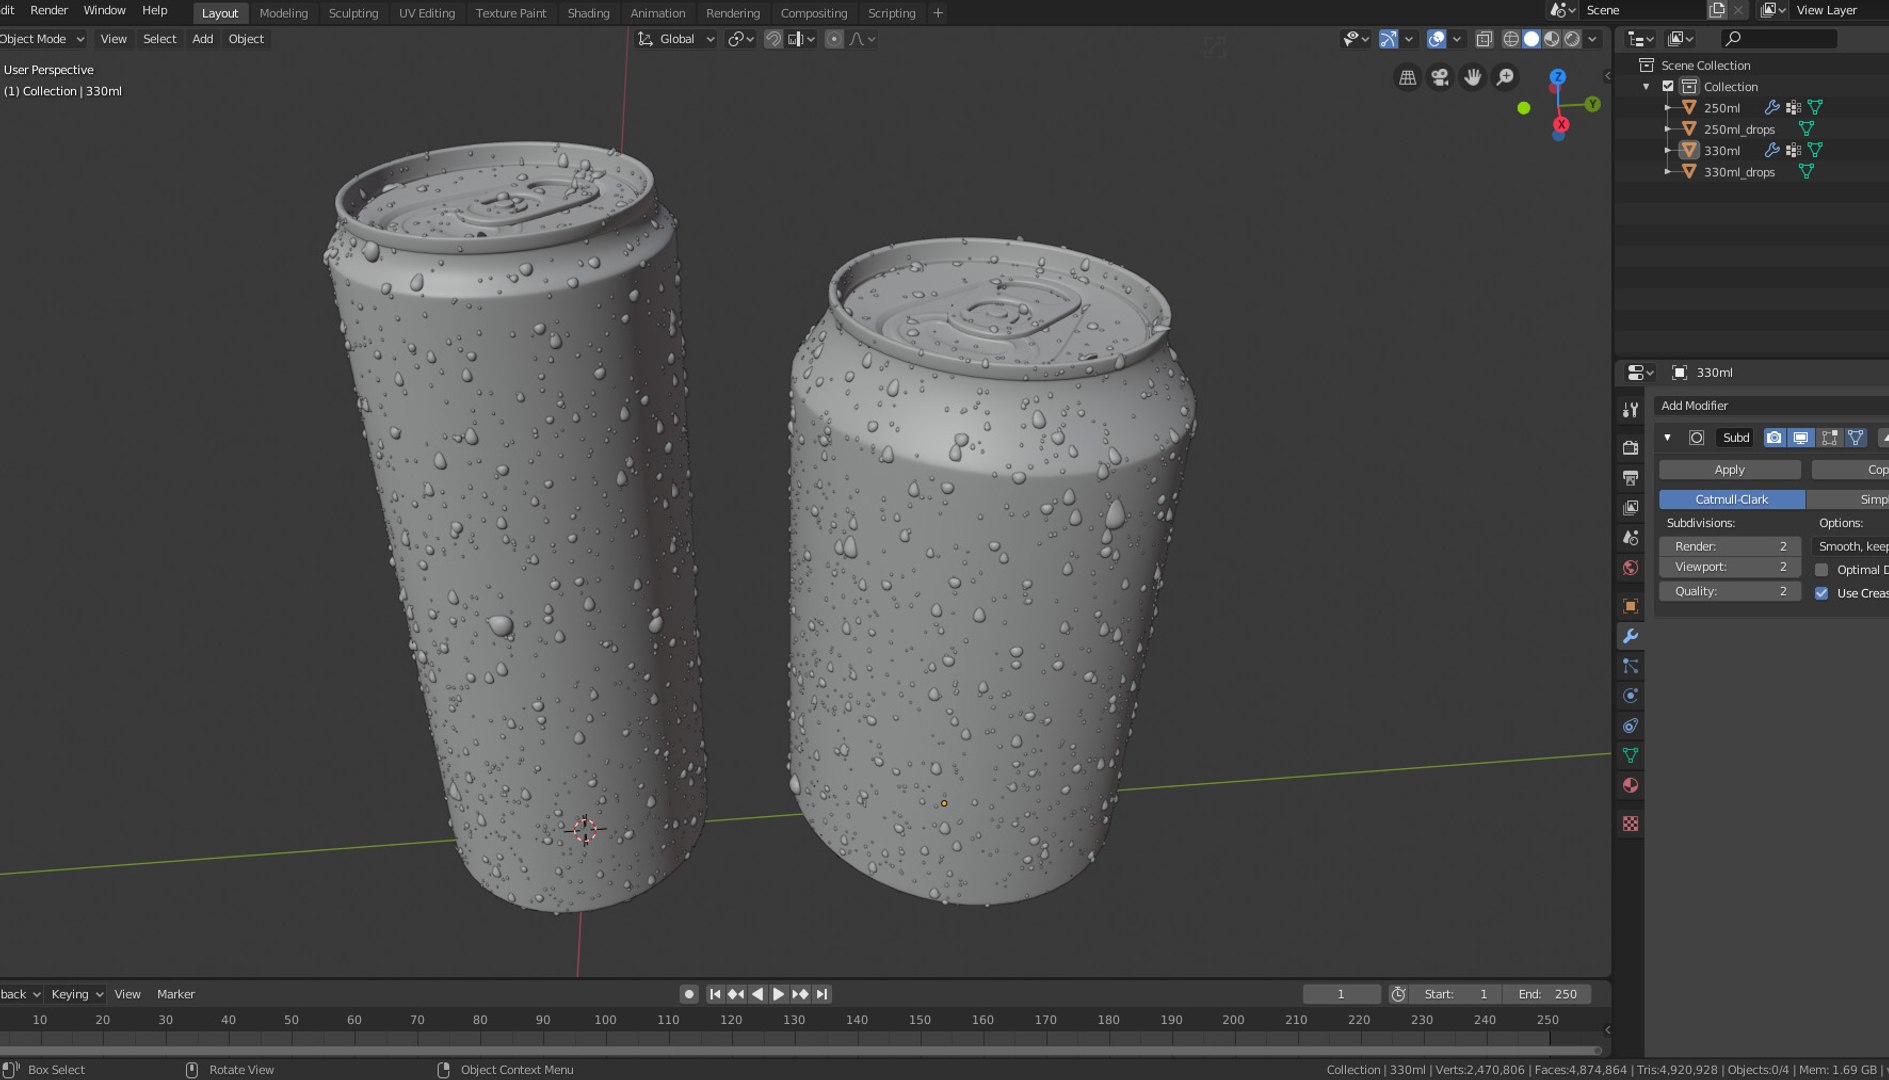The image size is (1889, 1080).
Task: Open the Particles properties tab icon
Action: click(1630, 666)
